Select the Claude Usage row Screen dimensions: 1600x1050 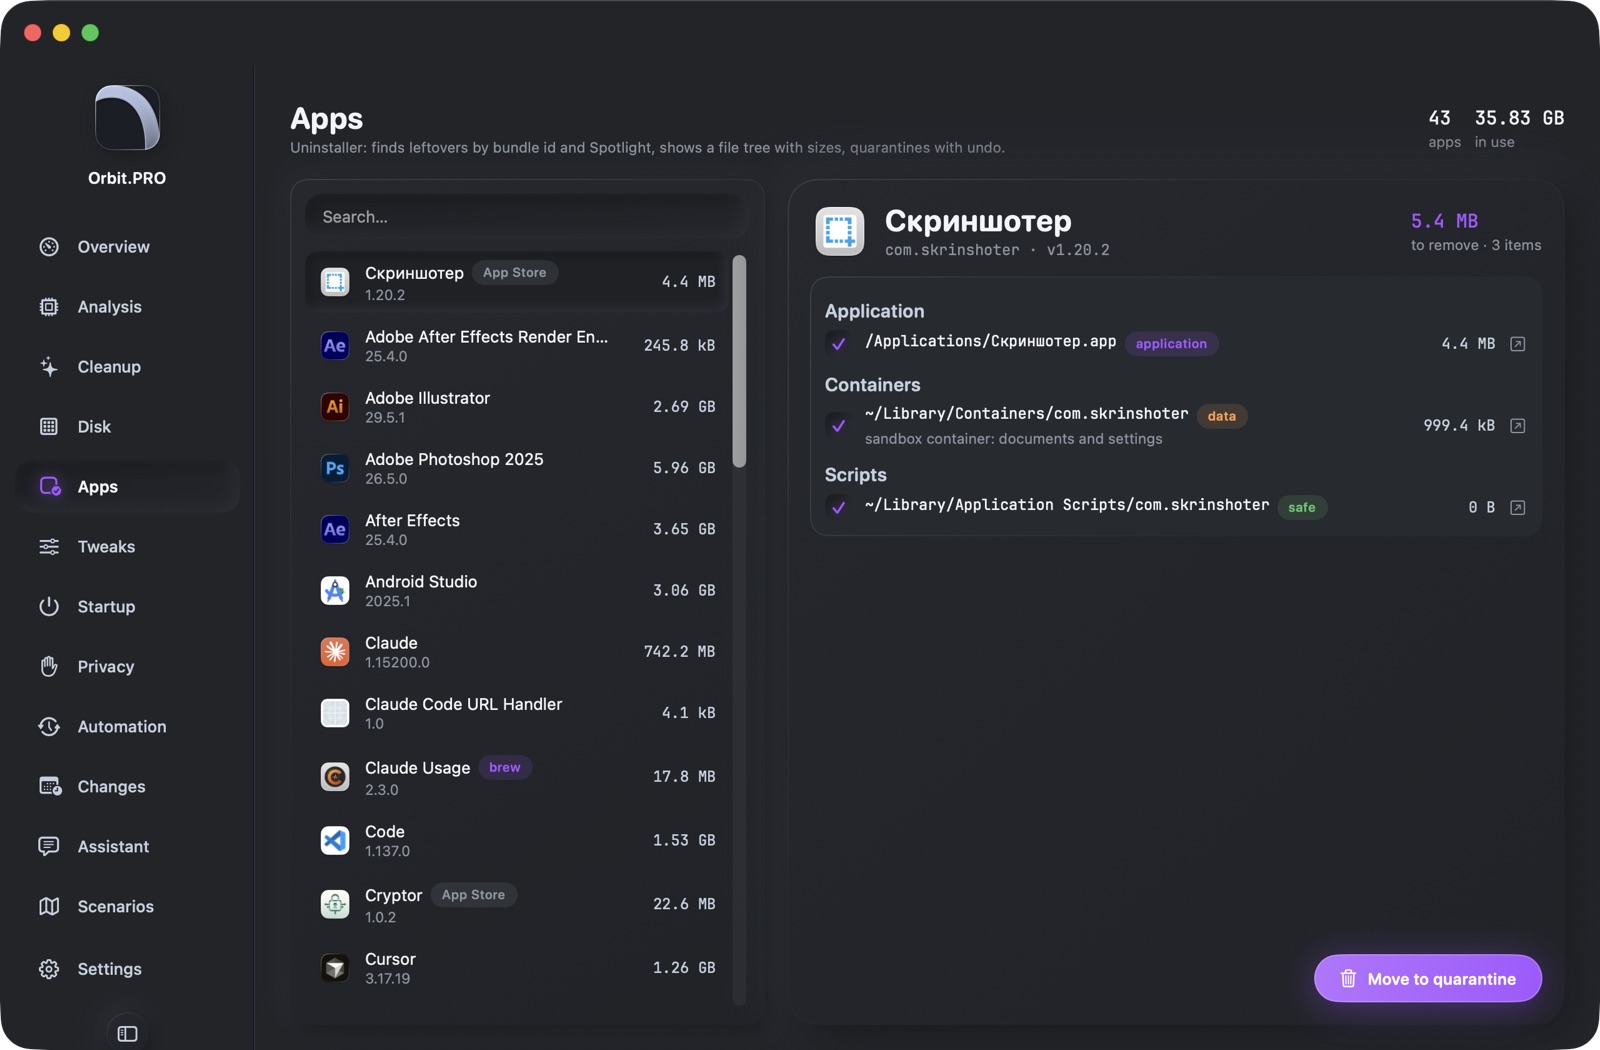[x=518, y=777]
